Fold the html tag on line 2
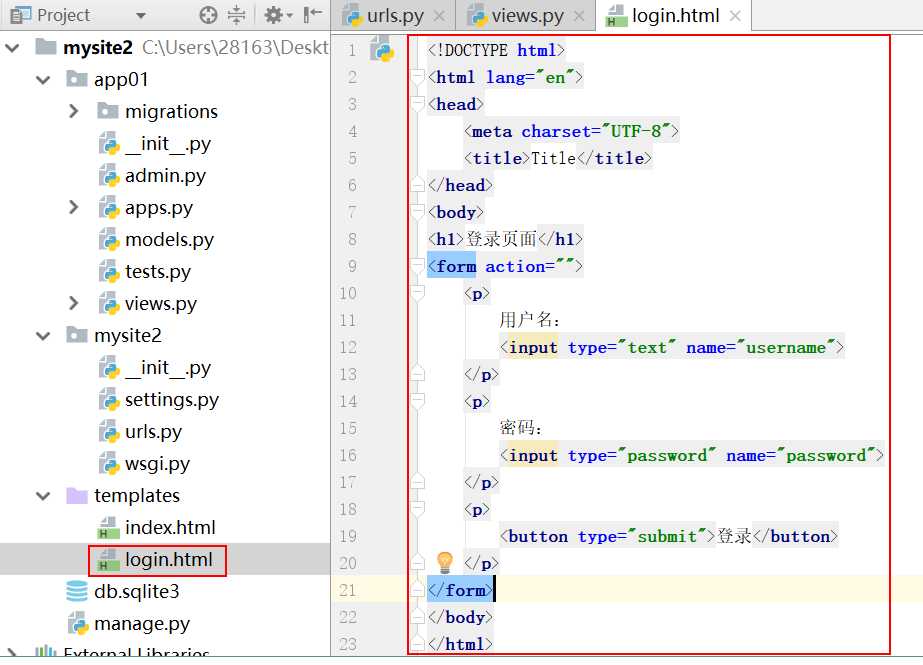This screenshot has width=923, height=665. click(x=417, y=77)
